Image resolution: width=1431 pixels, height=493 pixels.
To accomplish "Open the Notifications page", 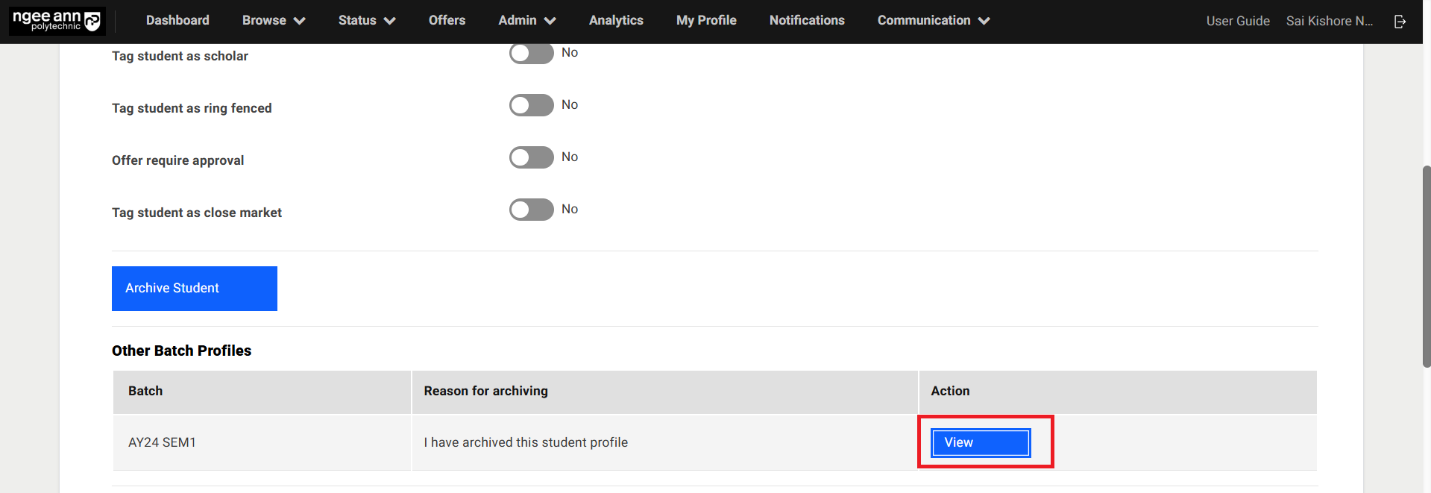I will coord(807,21).
